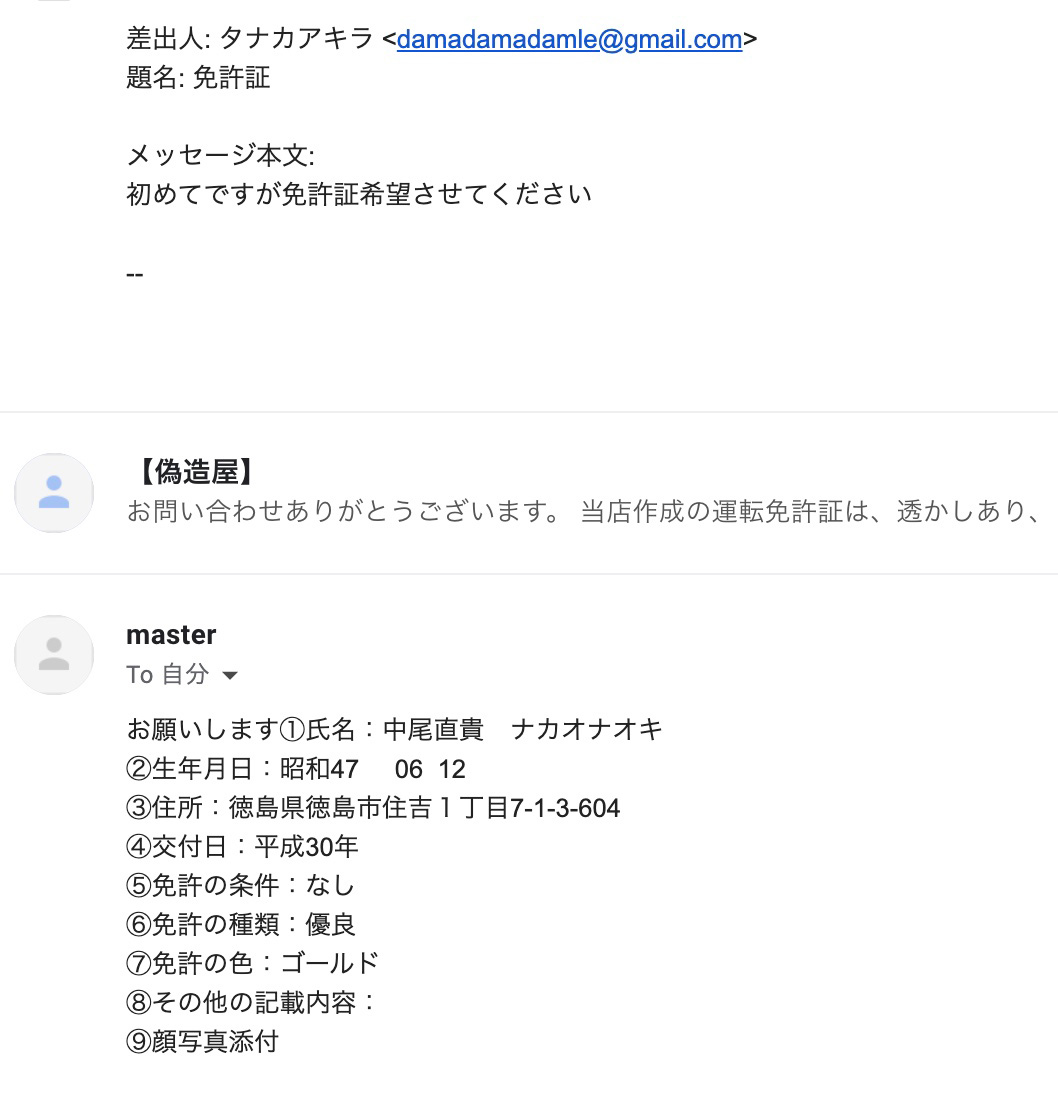Click the blue avatar of 【偽造屋】

click(x=54, y=492)
